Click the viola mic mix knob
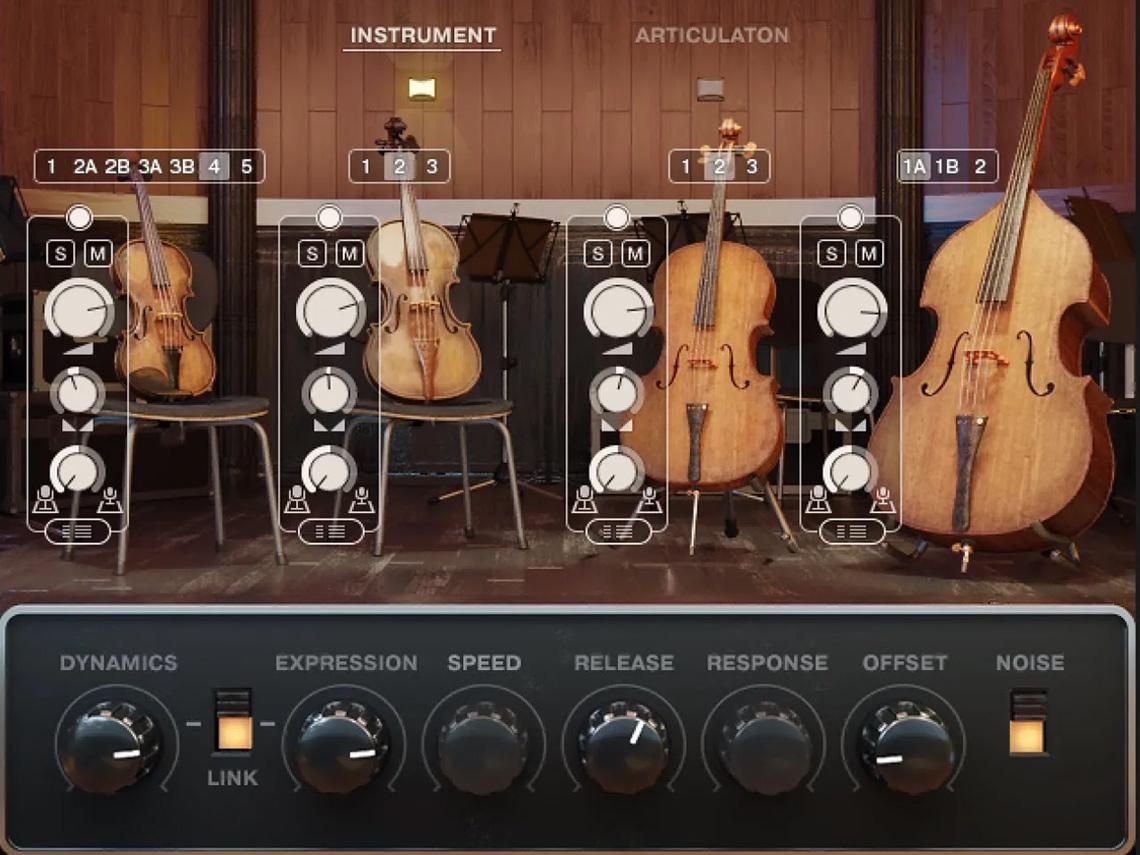 click(329, 470)
